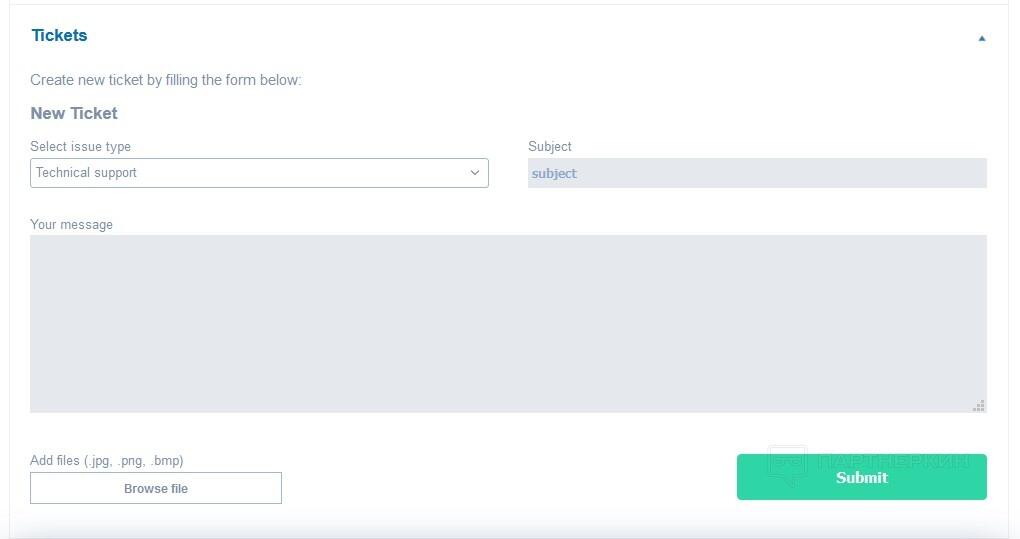The image size is (1020, 539).
Task: Click inside the Your message text area
Action: pyautogui.click(x=508, y=323)
